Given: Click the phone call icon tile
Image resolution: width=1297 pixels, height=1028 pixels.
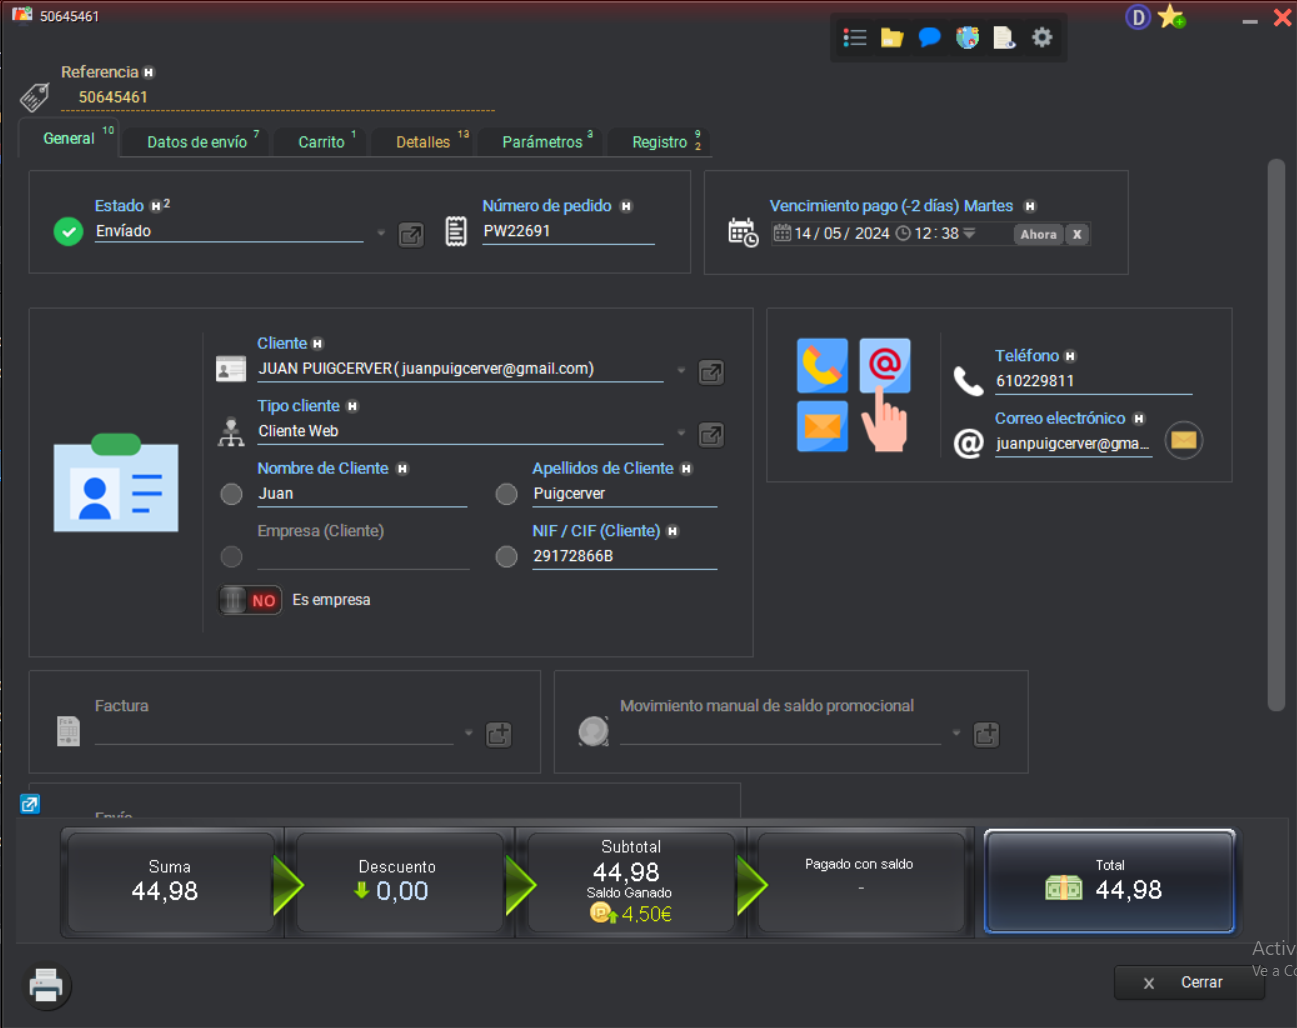Looking at the screenshot, I should (x=822, y=365).
